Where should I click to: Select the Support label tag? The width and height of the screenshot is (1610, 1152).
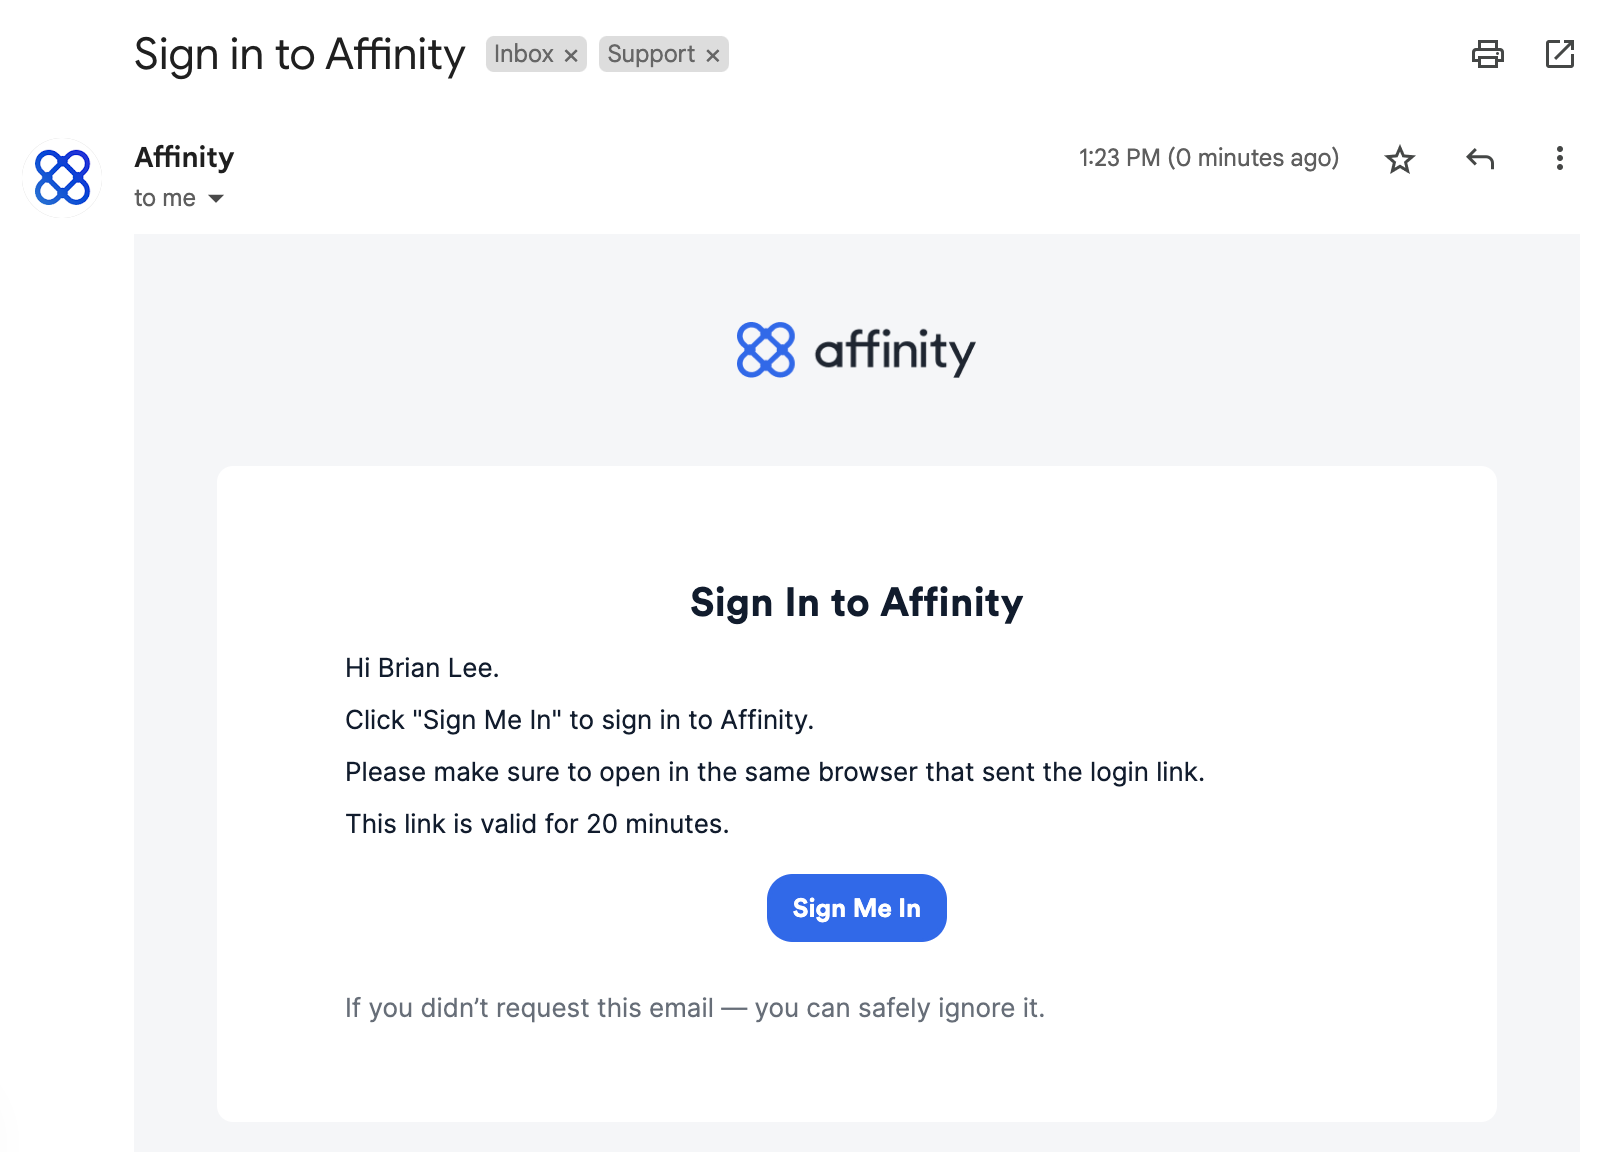point(650,55)
